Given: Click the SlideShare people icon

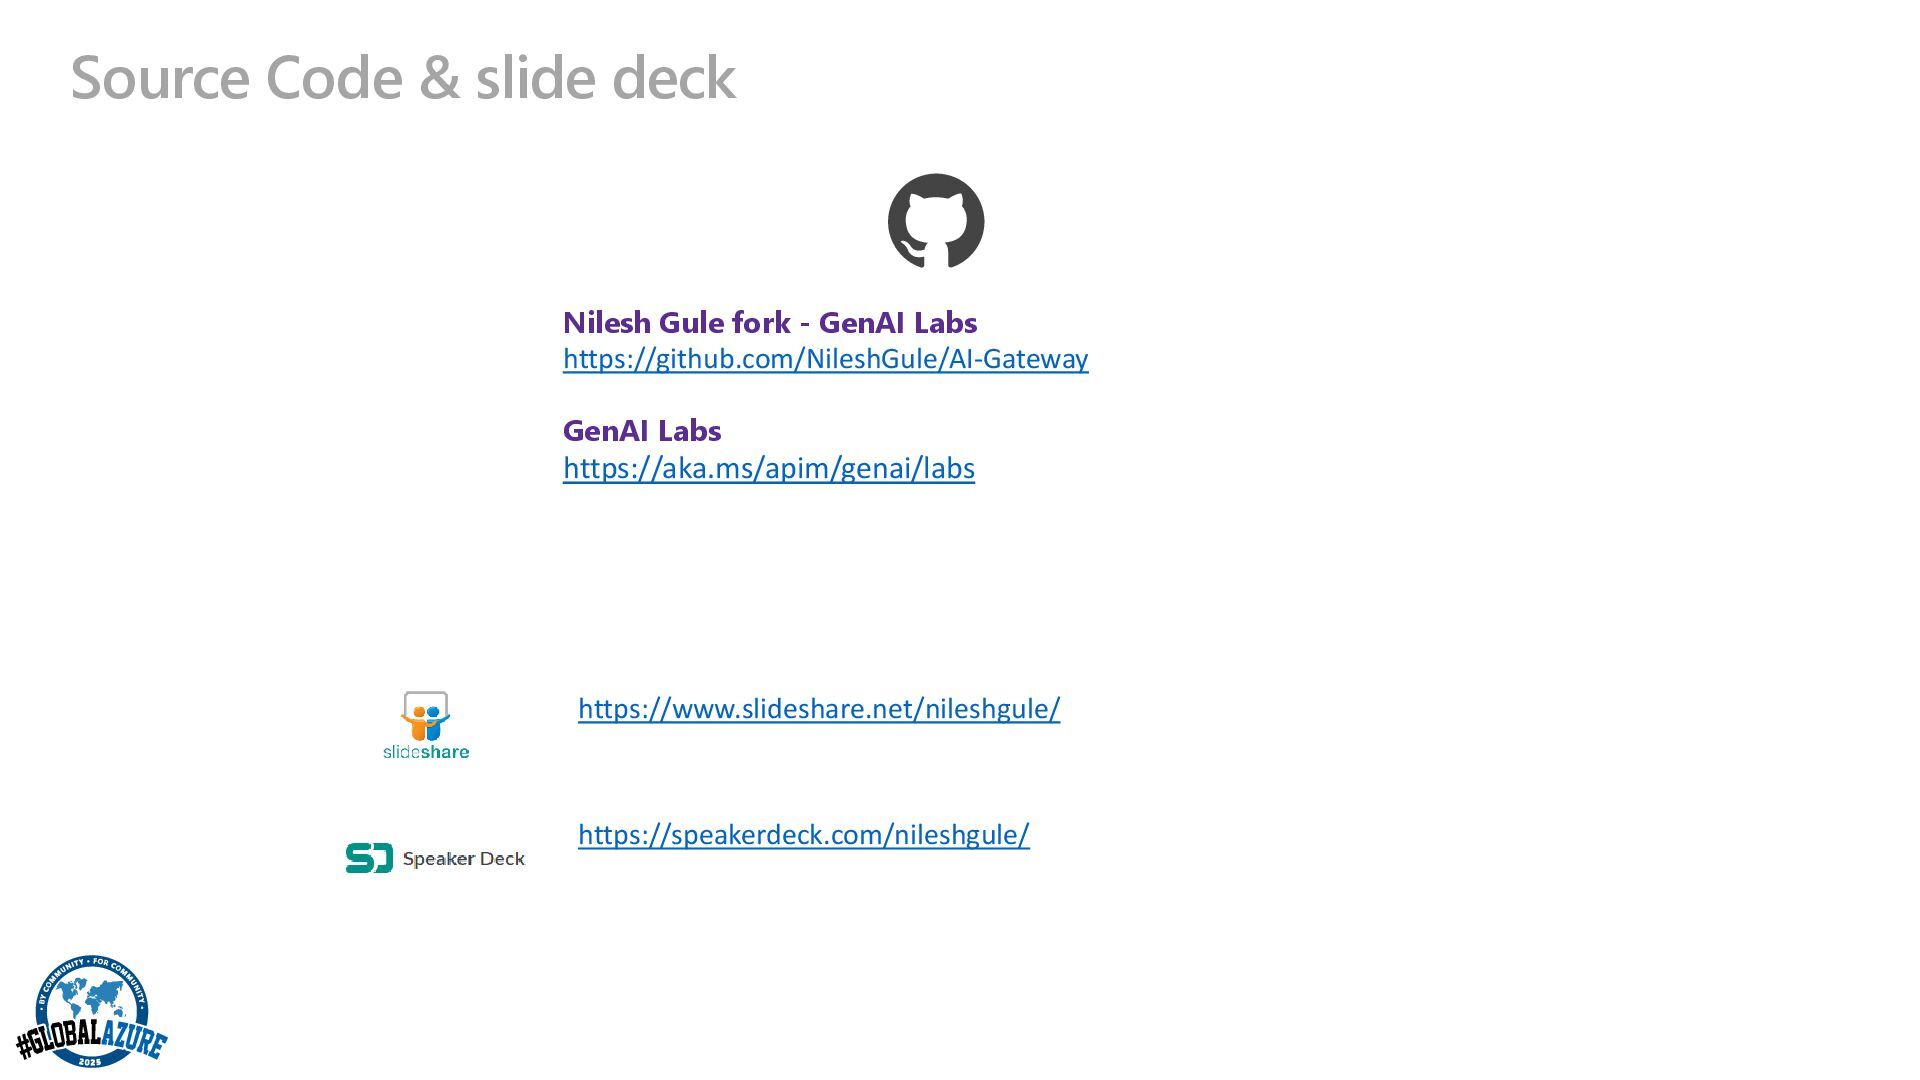Looking at the screenshot, I should pyautogui.click(x=426, y=717).
